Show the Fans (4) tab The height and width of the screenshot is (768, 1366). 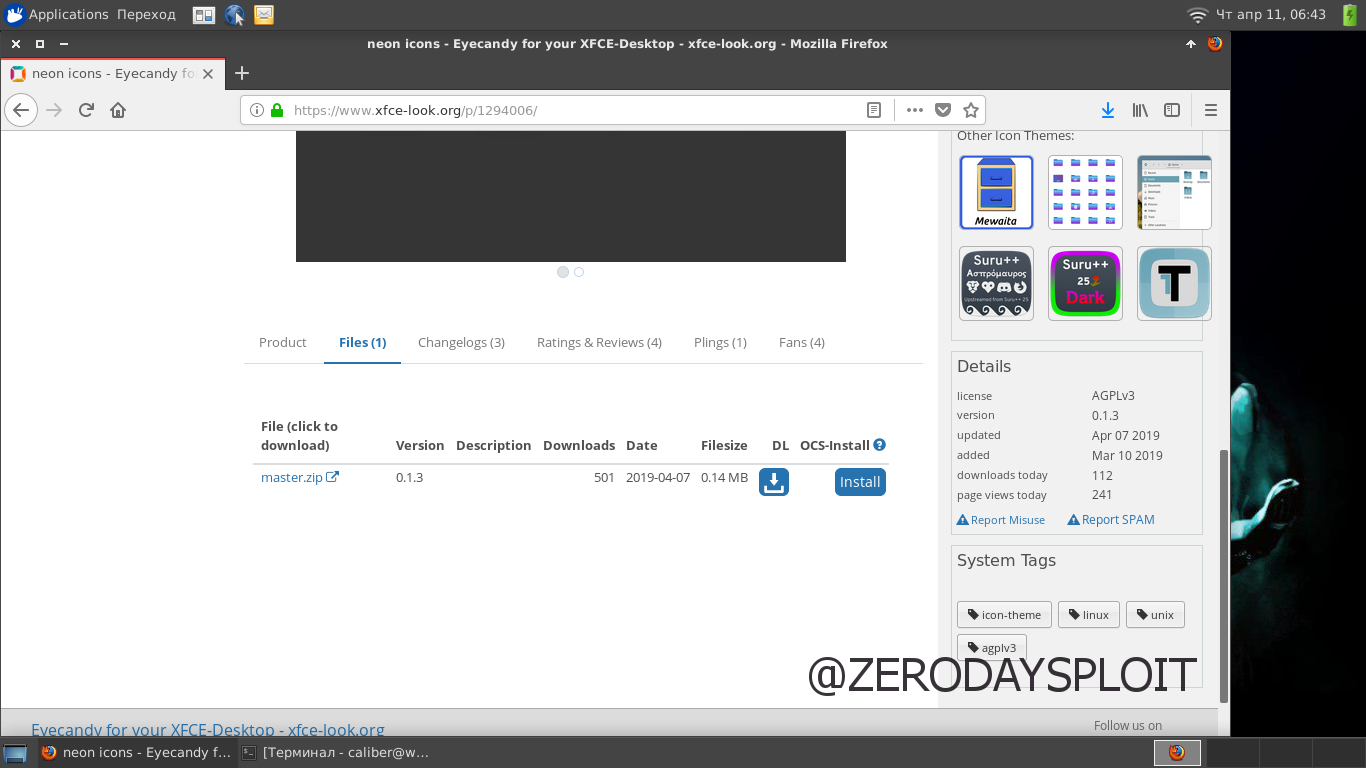pyautogui.click(x=802, y=342)
